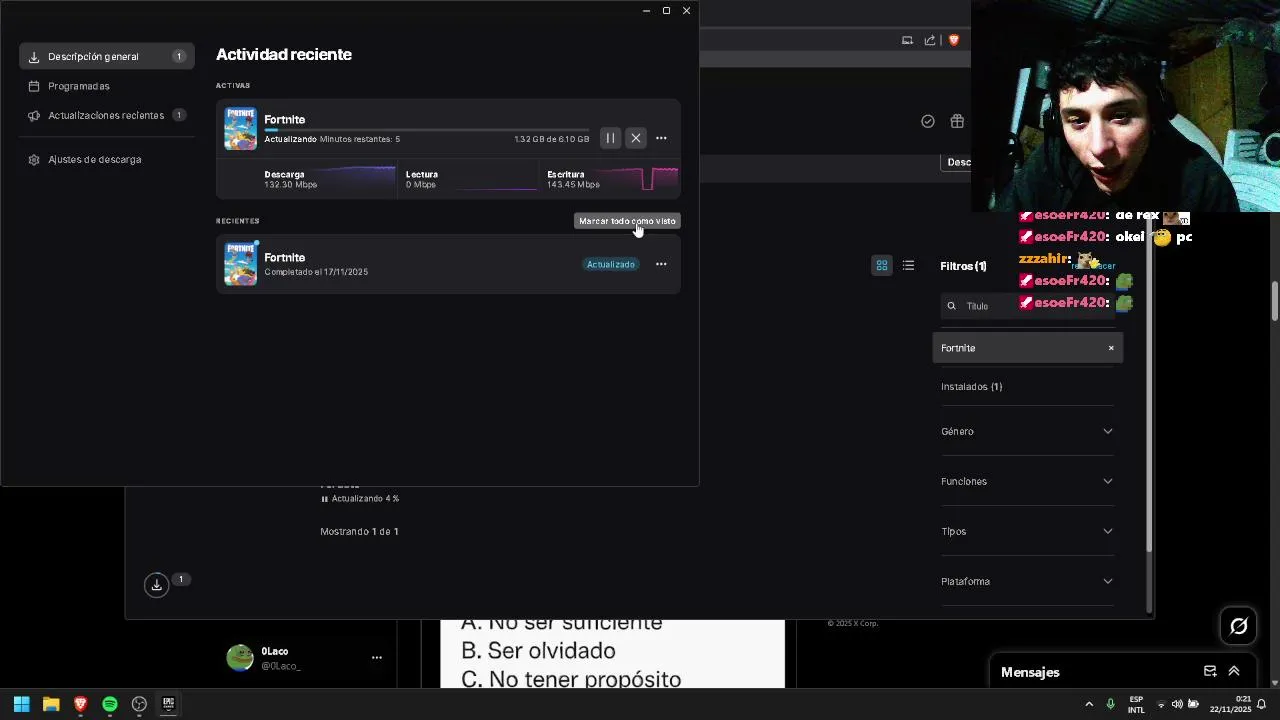Image resolution: width=1280 pixels, height=720 pixels.
Task: Open the Windows Start menu
Action: pos(21,704)
